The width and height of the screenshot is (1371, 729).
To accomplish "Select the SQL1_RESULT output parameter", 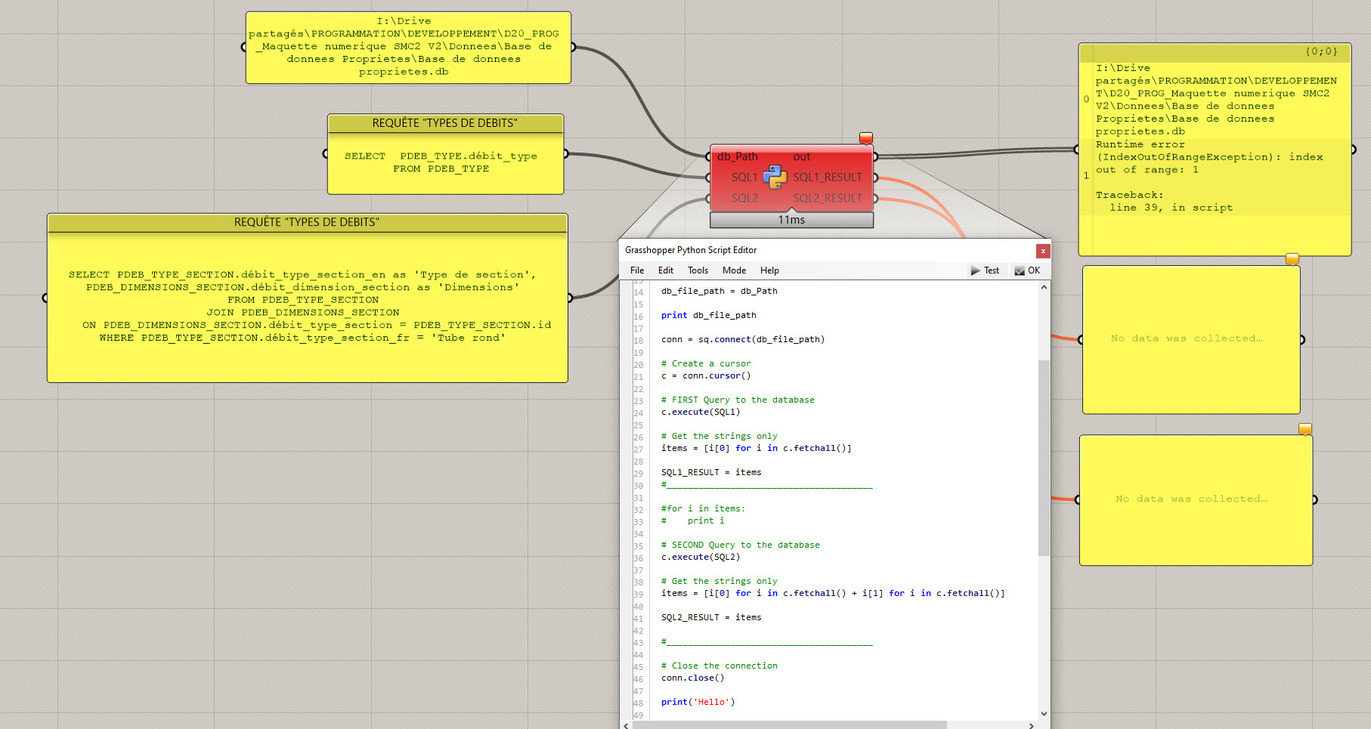I will (x=827, y=177).
